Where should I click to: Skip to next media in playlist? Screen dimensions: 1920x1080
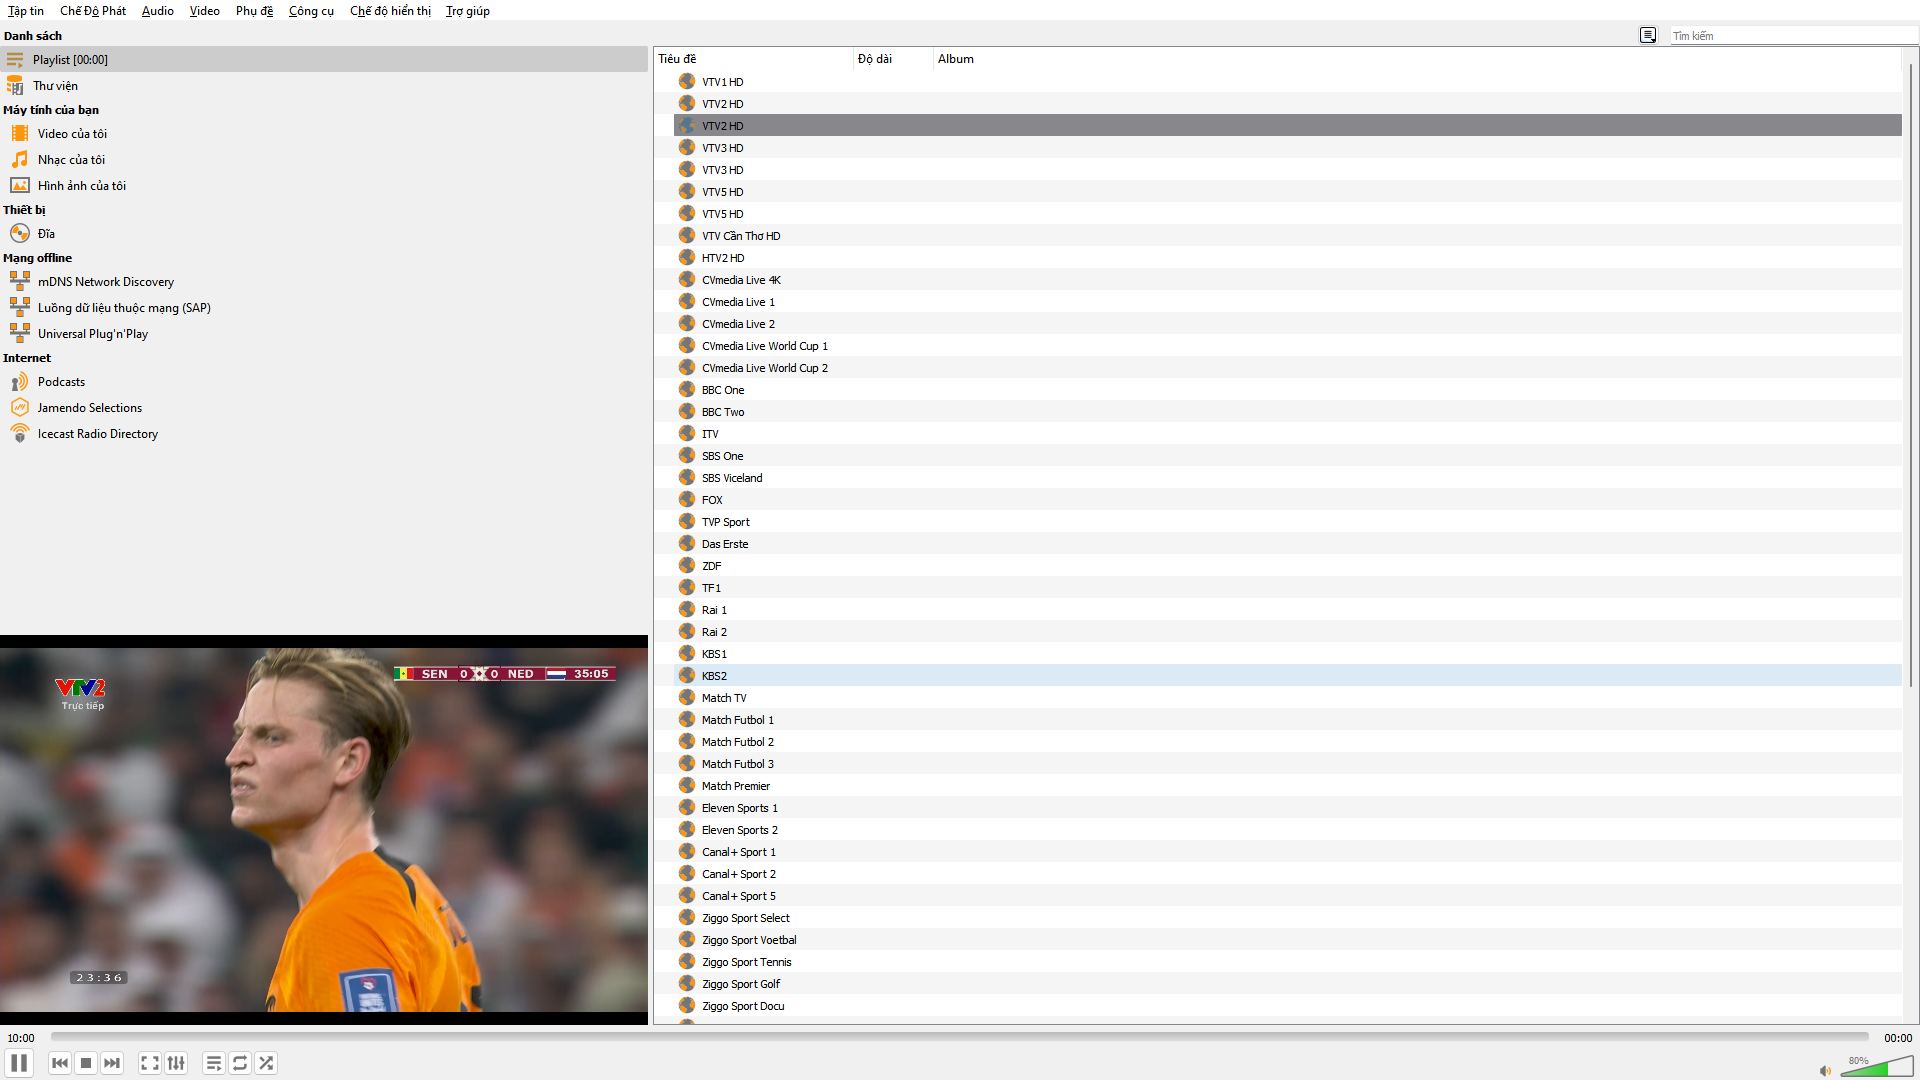click(x=112, y=1063)
